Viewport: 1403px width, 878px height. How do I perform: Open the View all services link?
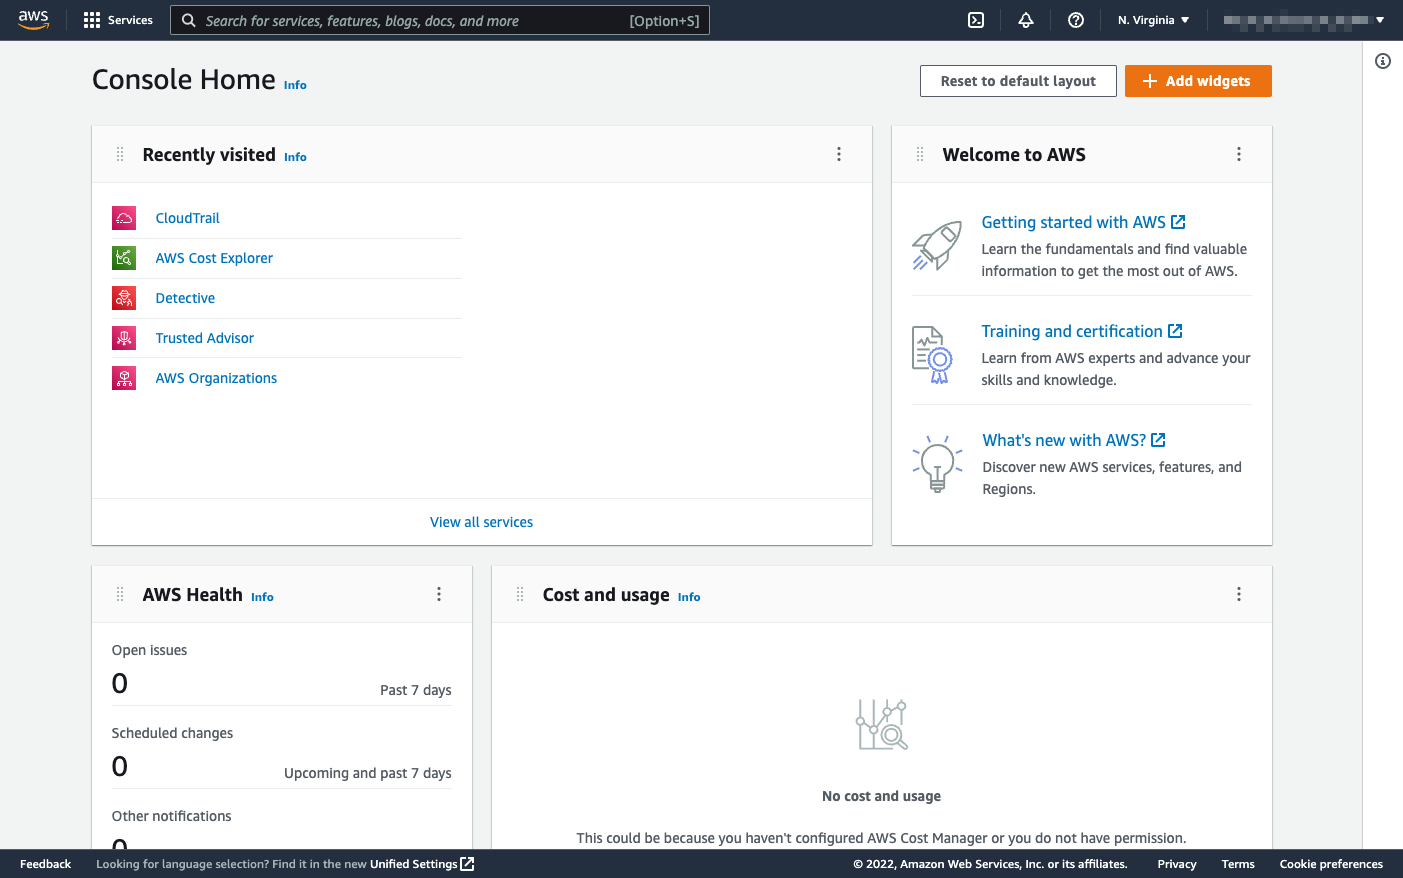click(x=481, y=521)
